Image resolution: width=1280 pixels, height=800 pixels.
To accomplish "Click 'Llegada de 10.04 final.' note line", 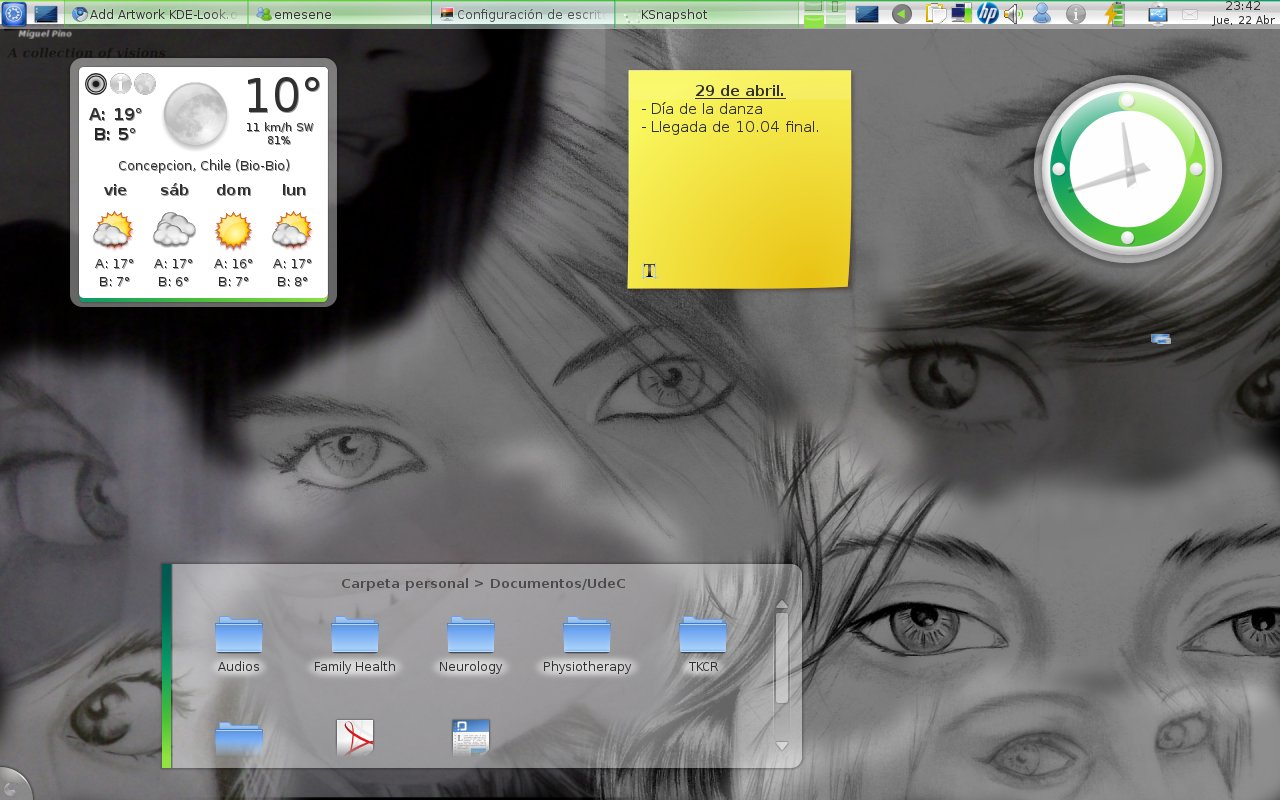I will [730, 127].
